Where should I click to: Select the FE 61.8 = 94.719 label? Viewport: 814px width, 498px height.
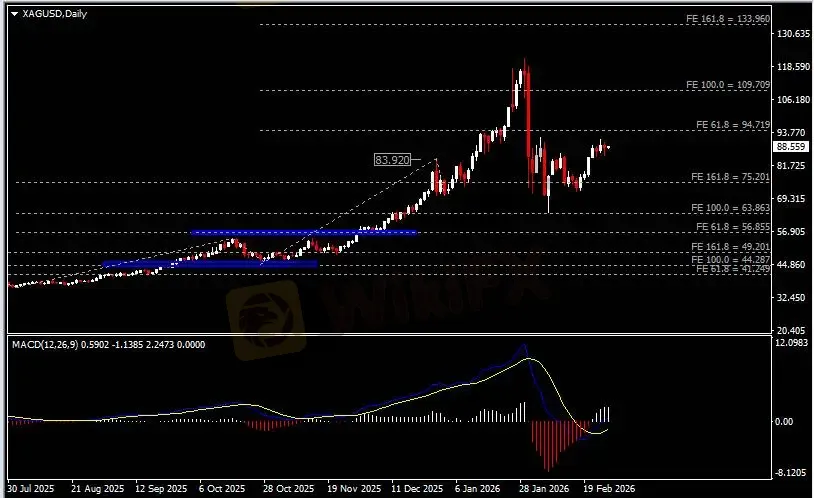[x=733, y=125]
